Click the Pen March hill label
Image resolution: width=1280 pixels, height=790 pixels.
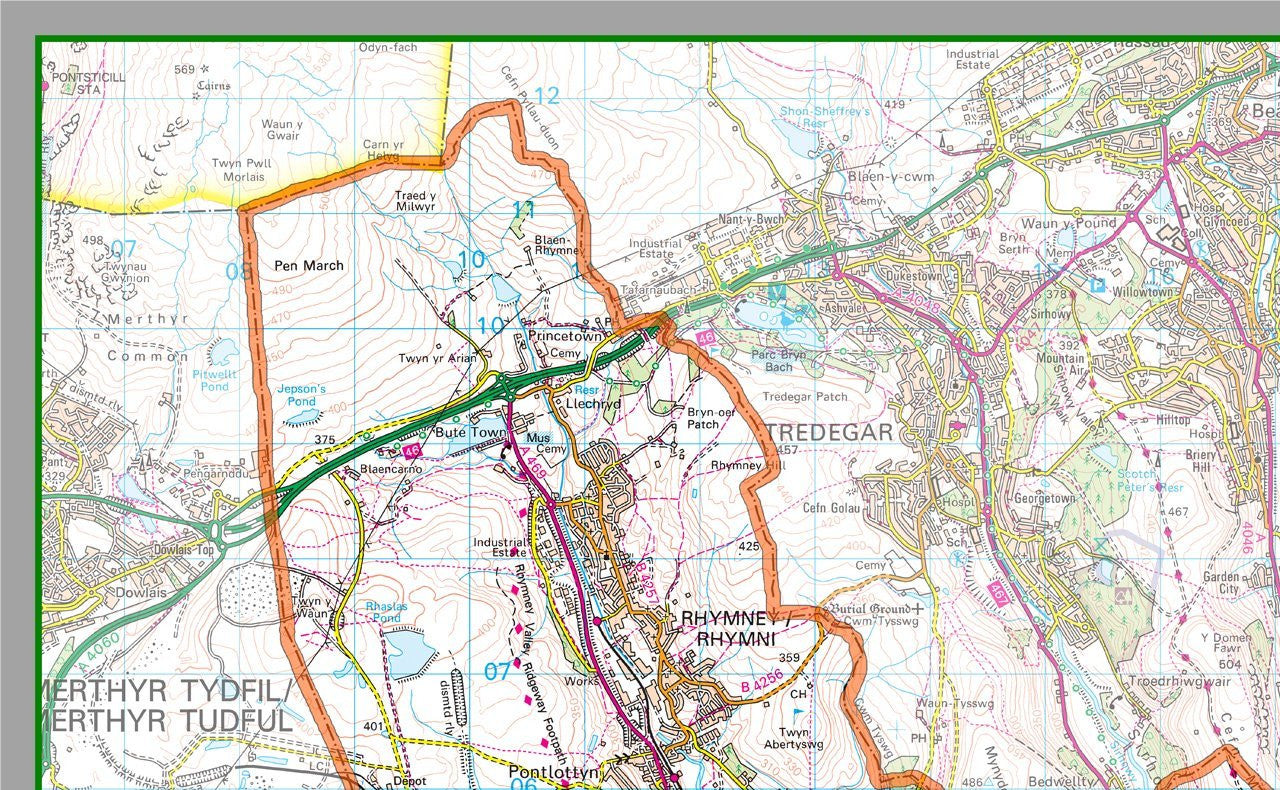click(x=309, y=266)
